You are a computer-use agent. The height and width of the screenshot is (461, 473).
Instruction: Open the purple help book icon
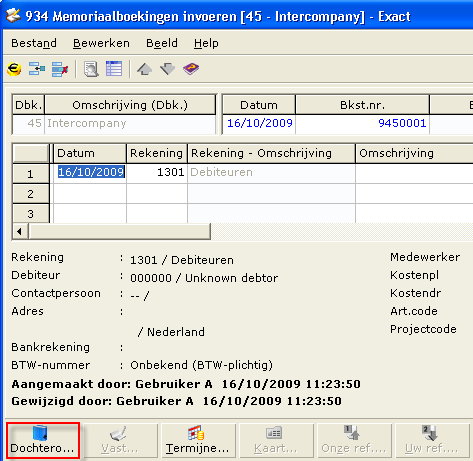pyautogui.click(x=191, y=69)
